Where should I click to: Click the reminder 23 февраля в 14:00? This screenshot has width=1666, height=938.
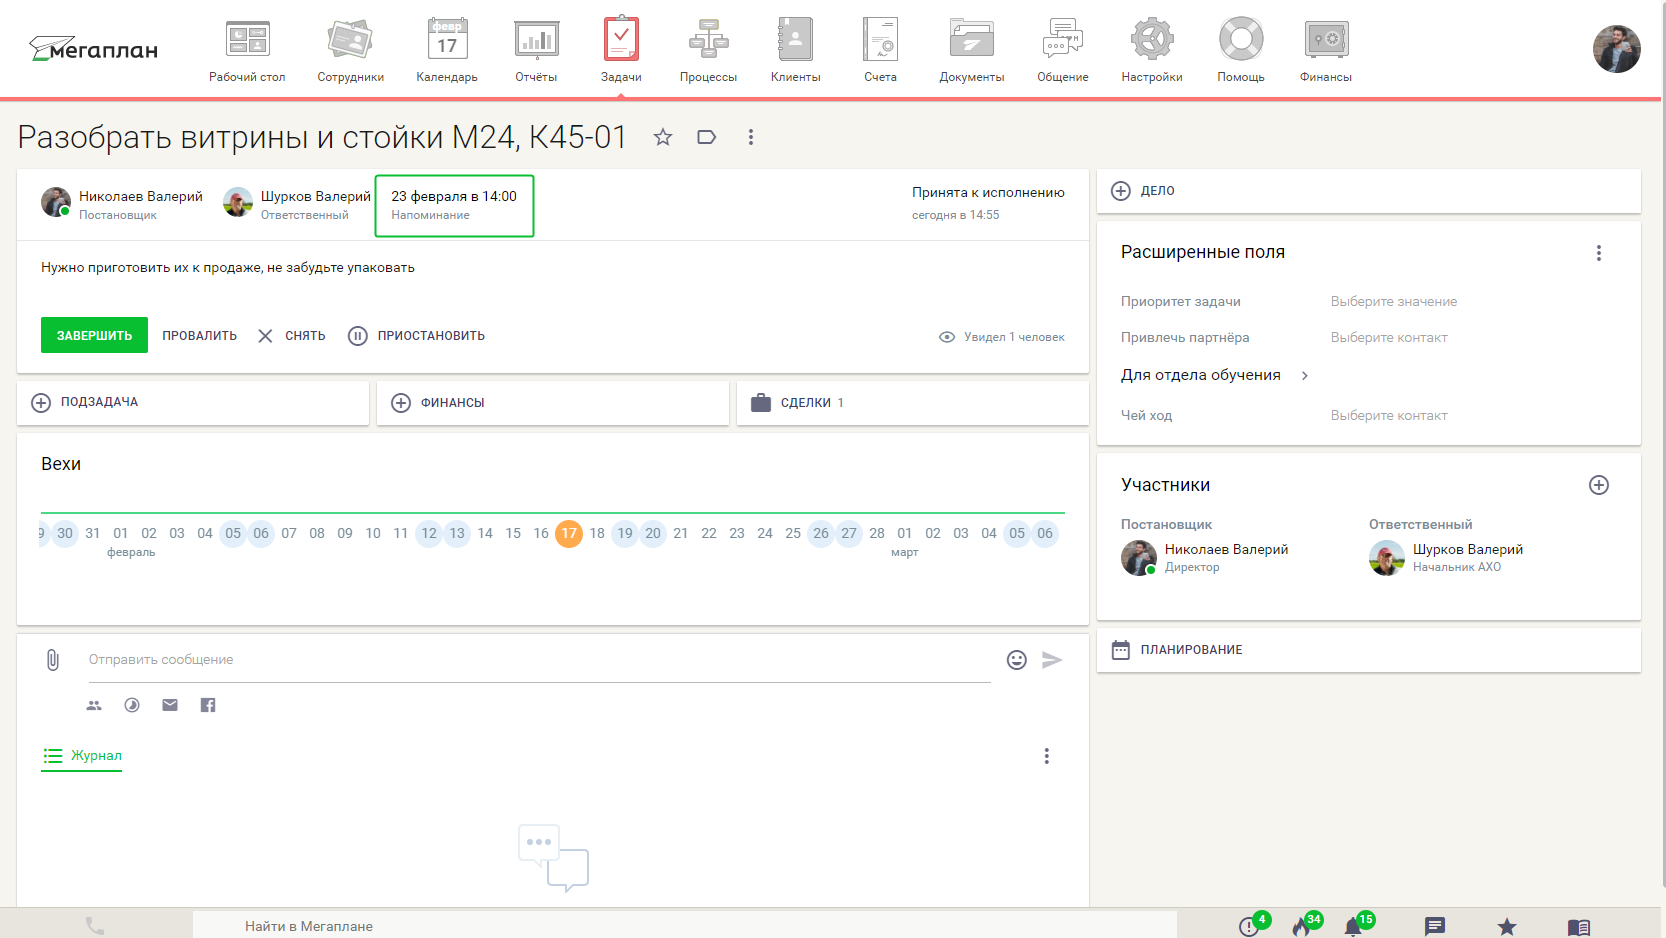click(454, 205)
